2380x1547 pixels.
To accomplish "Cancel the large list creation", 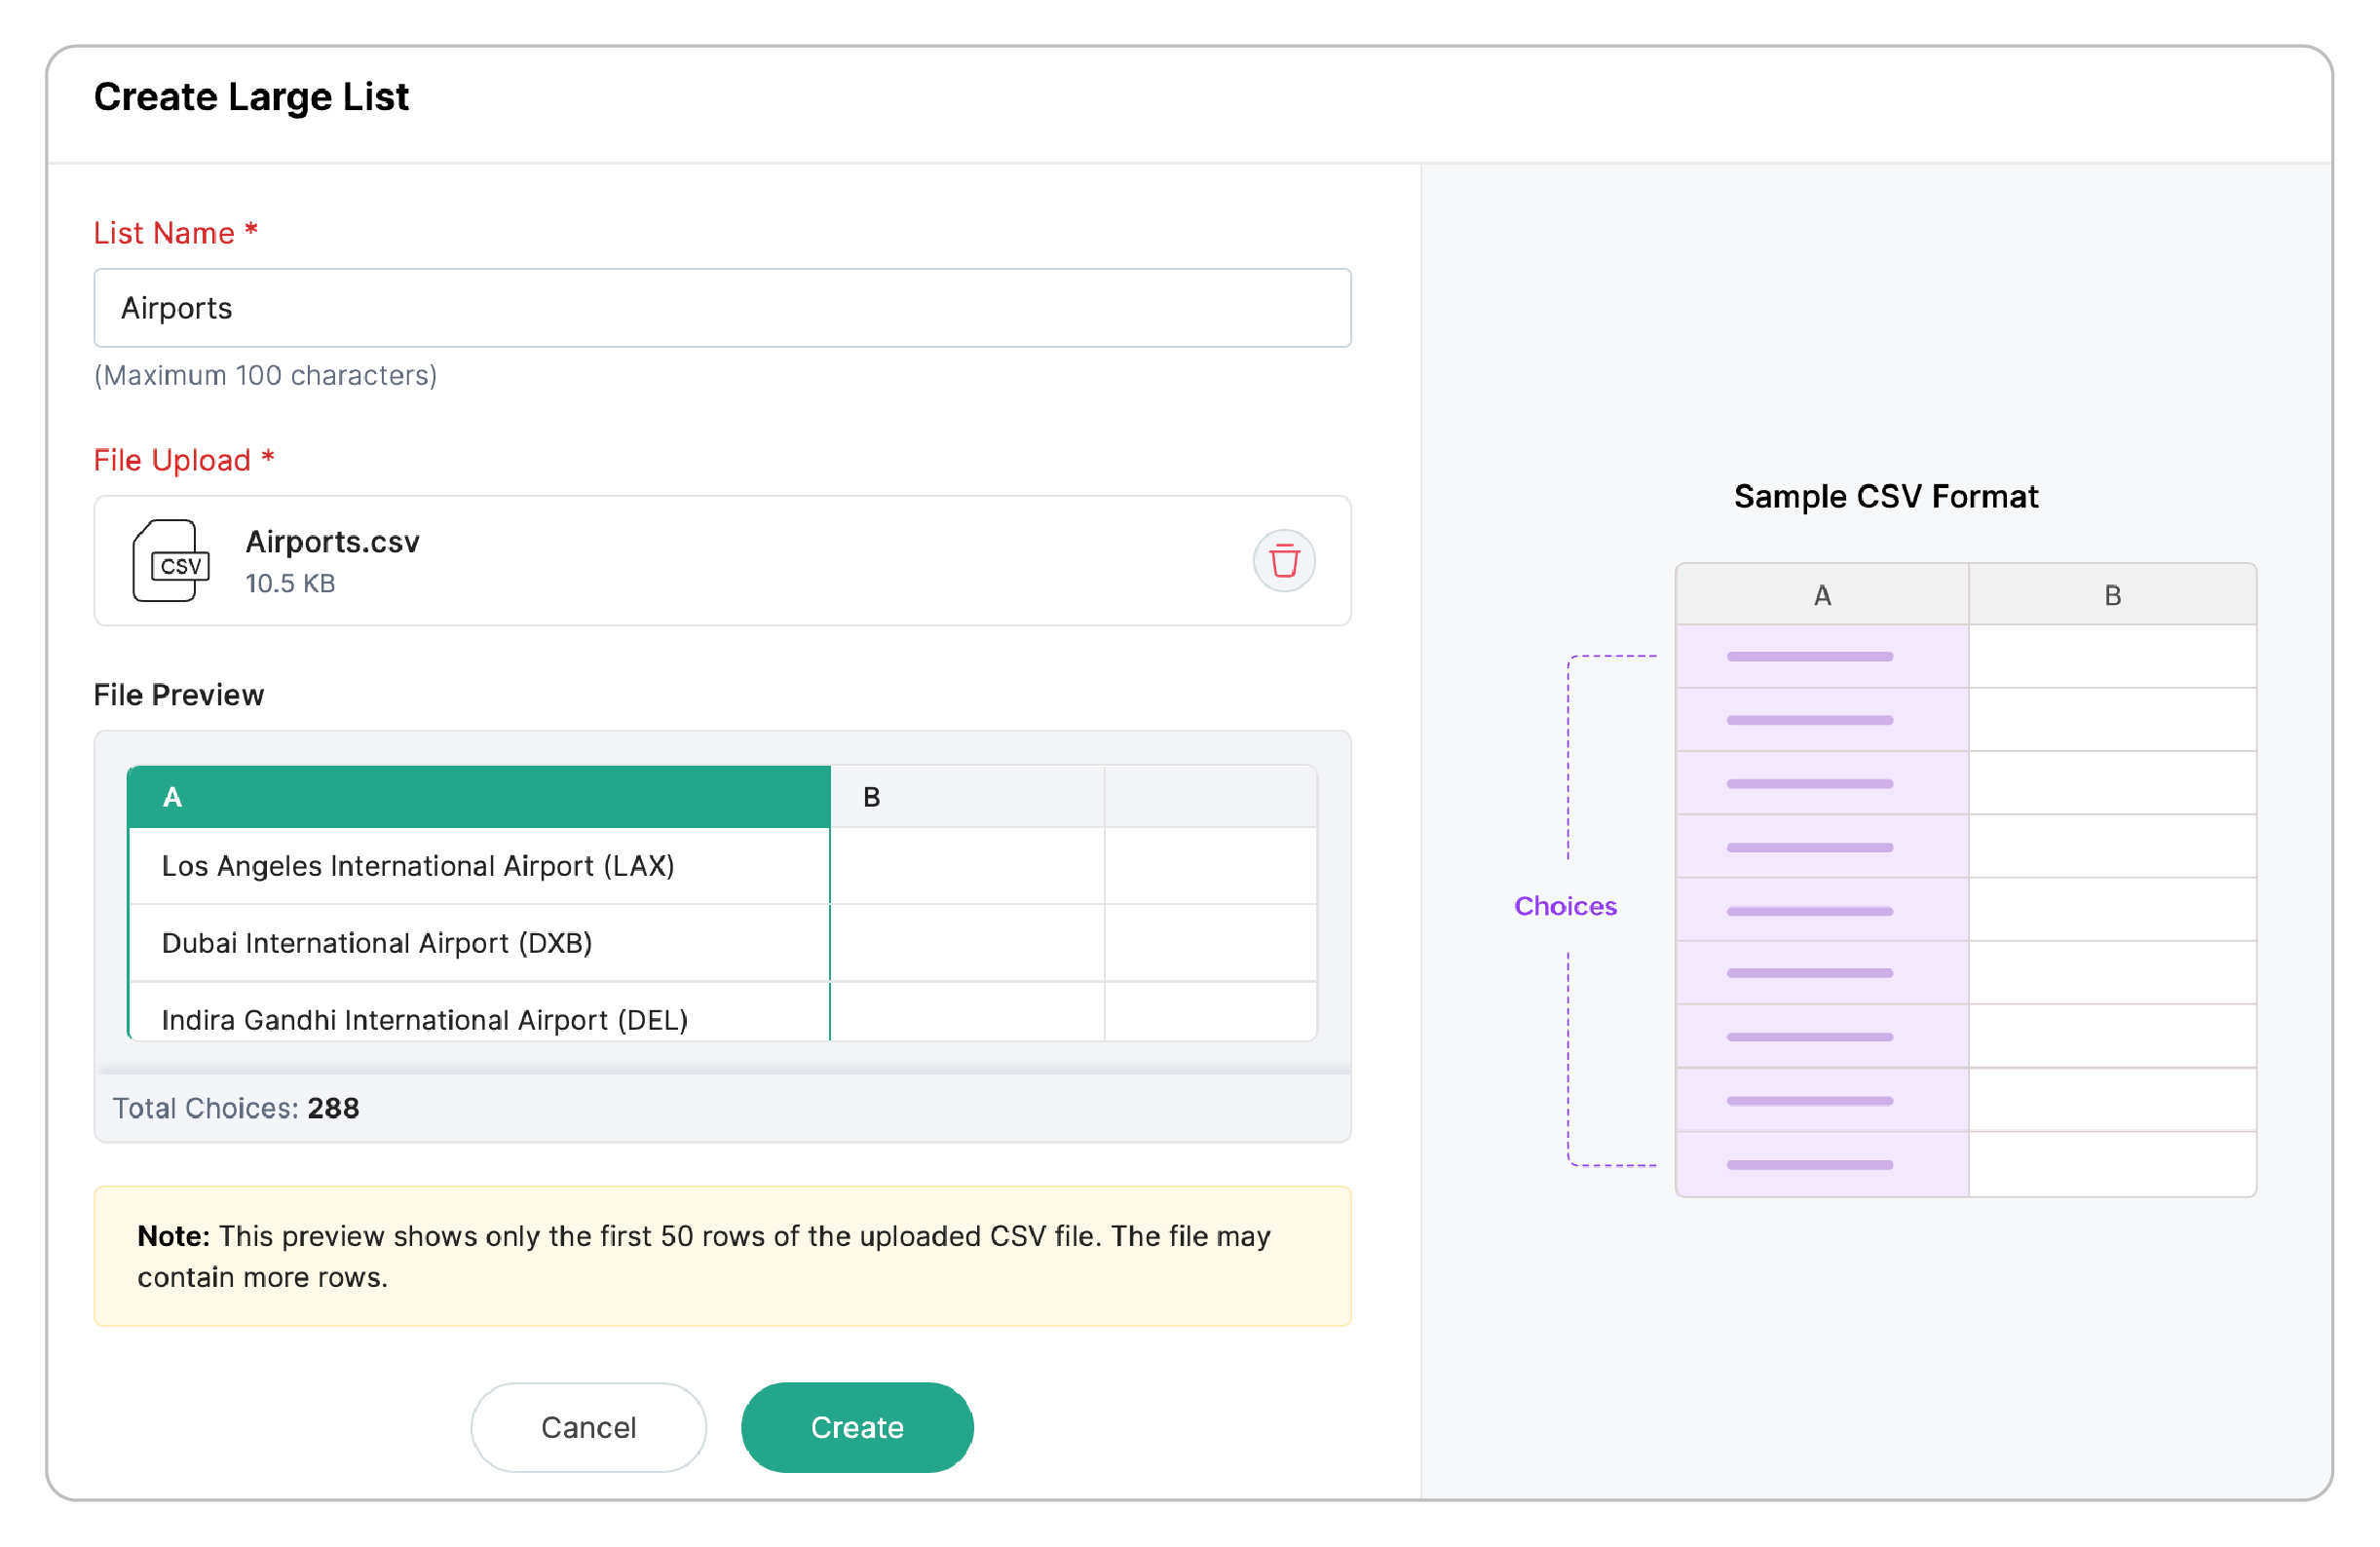I will 588,1427.
